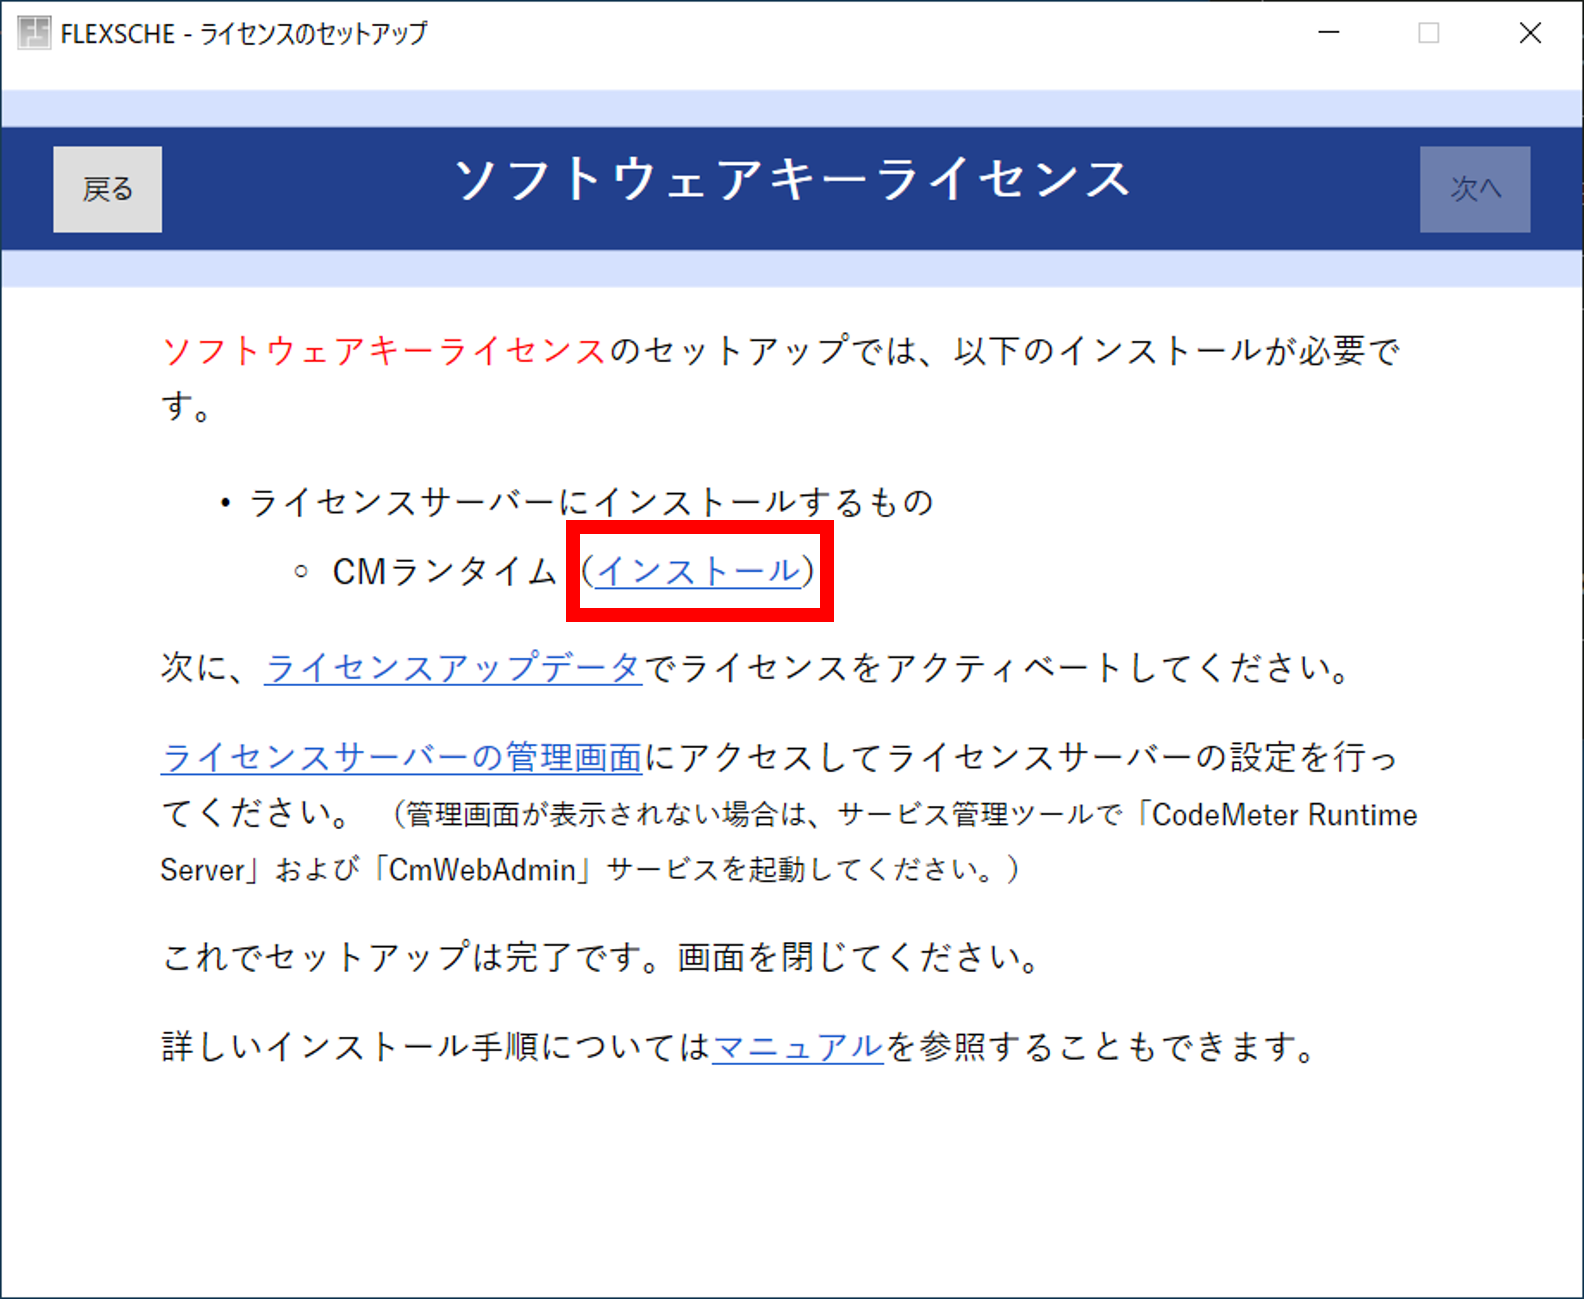1584x1299 pixels.
Task: Click the white ソフトウェアキーライセンス header title
Action: (792, 180)
